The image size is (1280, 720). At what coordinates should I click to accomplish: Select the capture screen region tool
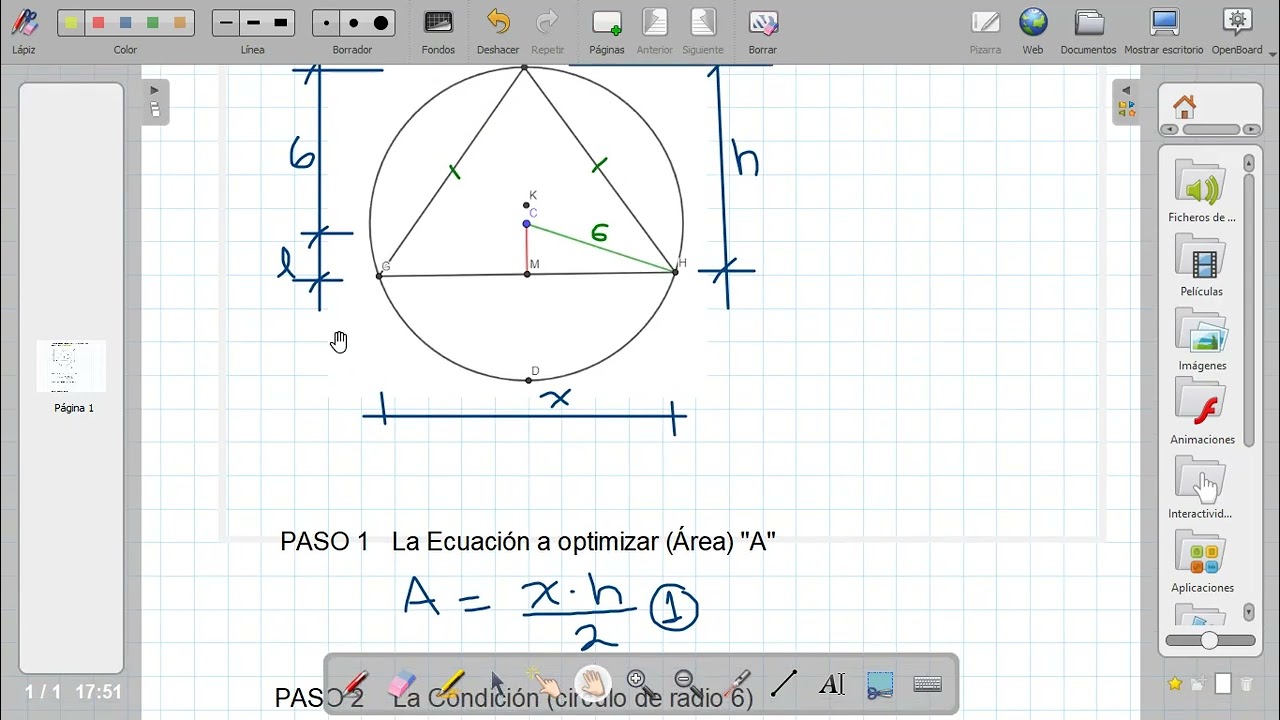click(x=880, y=684)
